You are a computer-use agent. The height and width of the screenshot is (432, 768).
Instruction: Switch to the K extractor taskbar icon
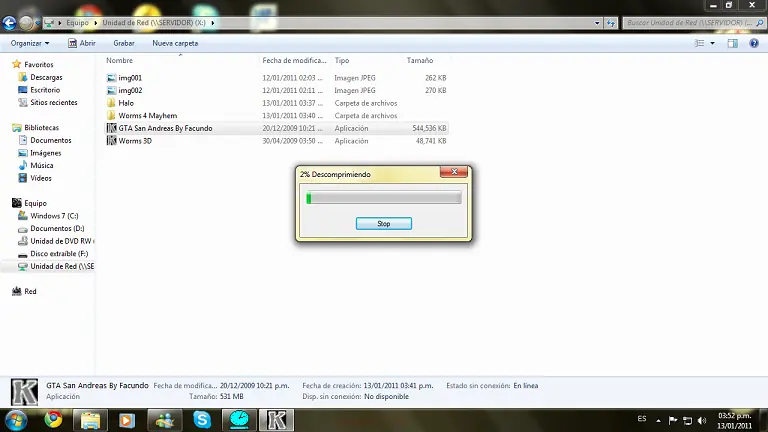tap(276, 420)
